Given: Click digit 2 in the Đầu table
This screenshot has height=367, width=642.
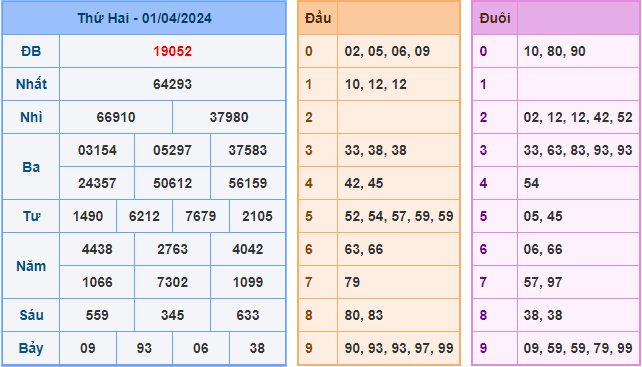Looking at the screenshot, I should [x=309, y=118].
